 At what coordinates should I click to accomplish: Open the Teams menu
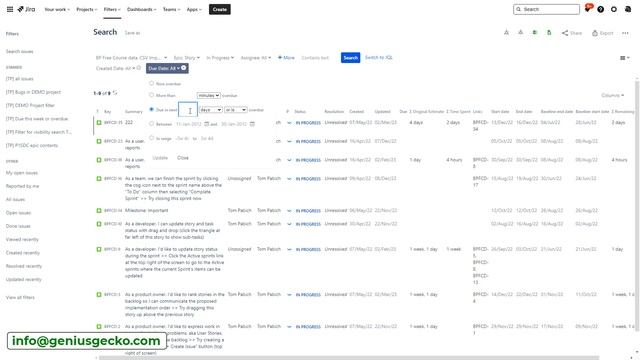171,9
